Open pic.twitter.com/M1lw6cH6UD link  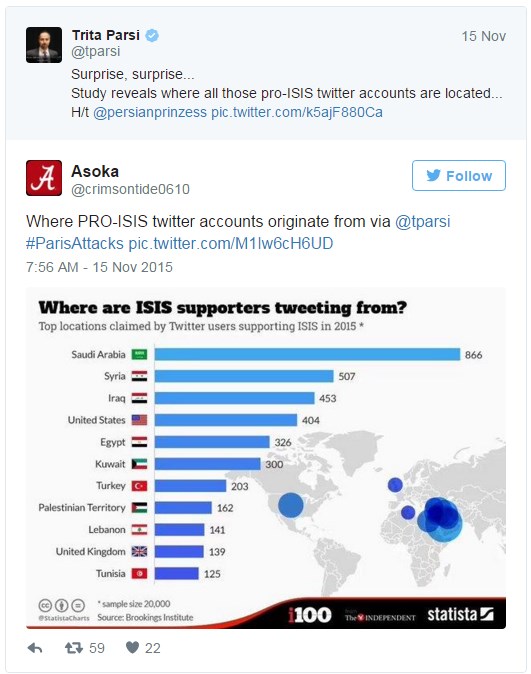pyautogui.click(x=231, y=244)
